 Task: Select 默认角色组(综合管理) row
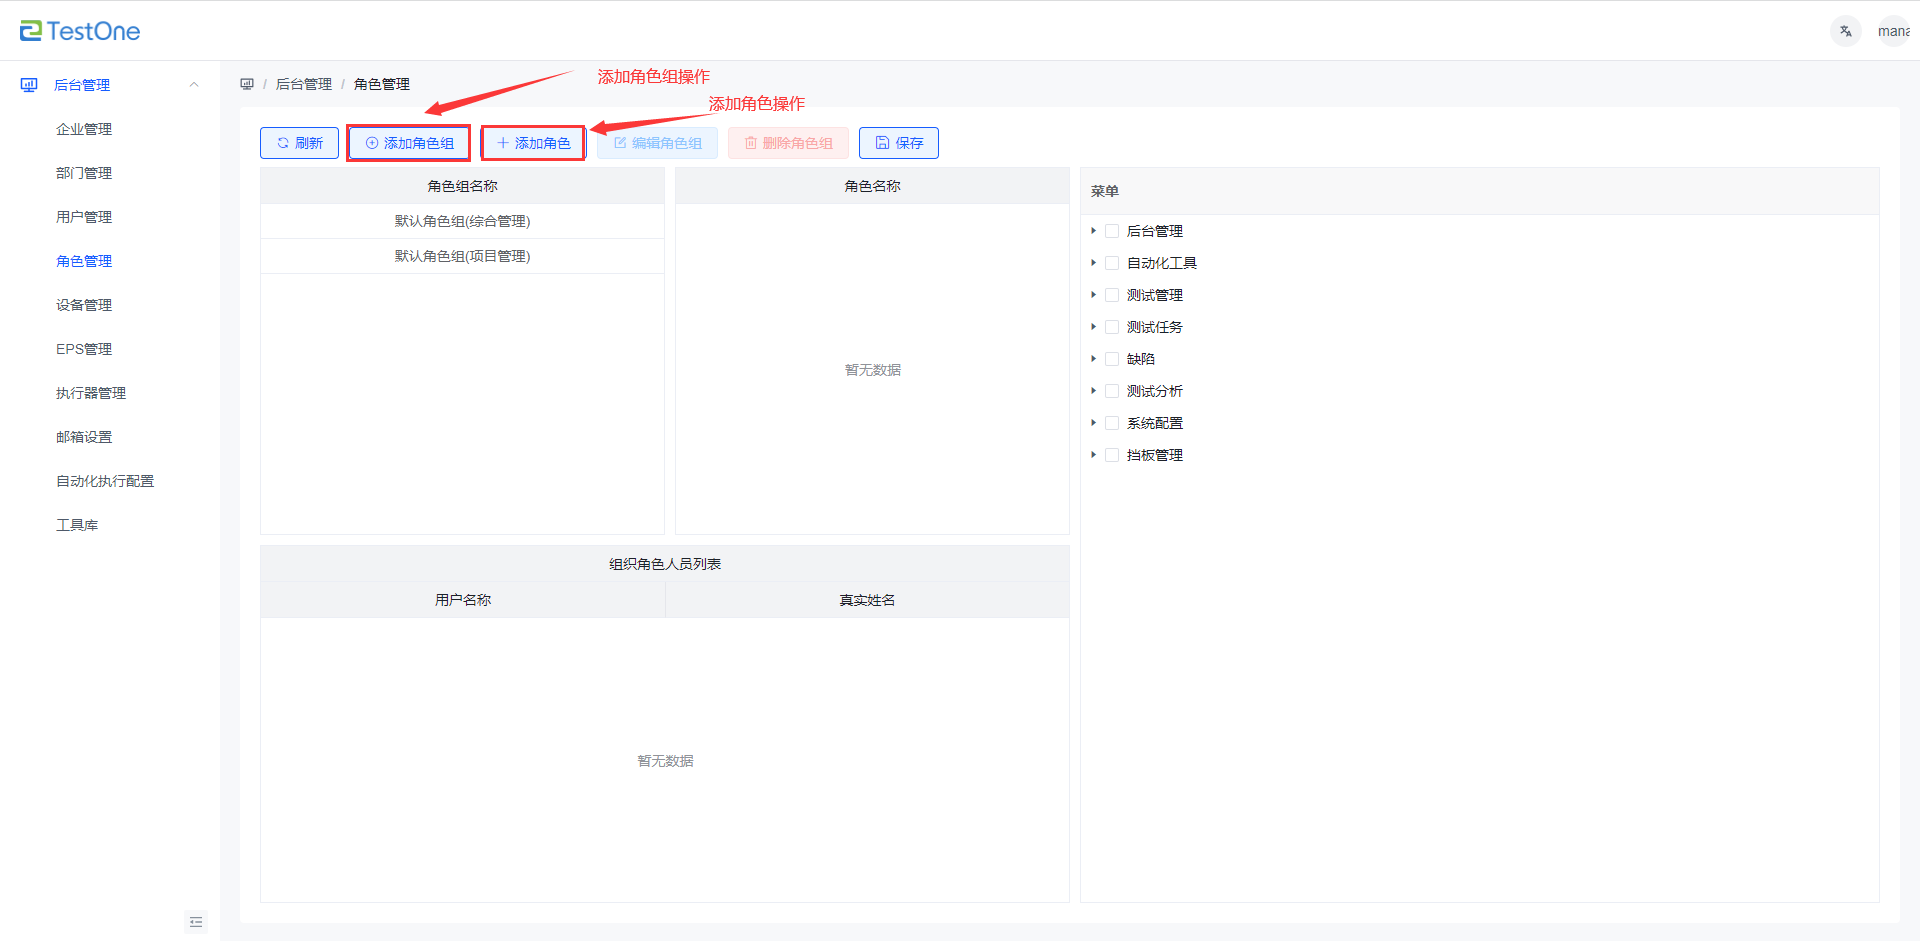point(462,221)
